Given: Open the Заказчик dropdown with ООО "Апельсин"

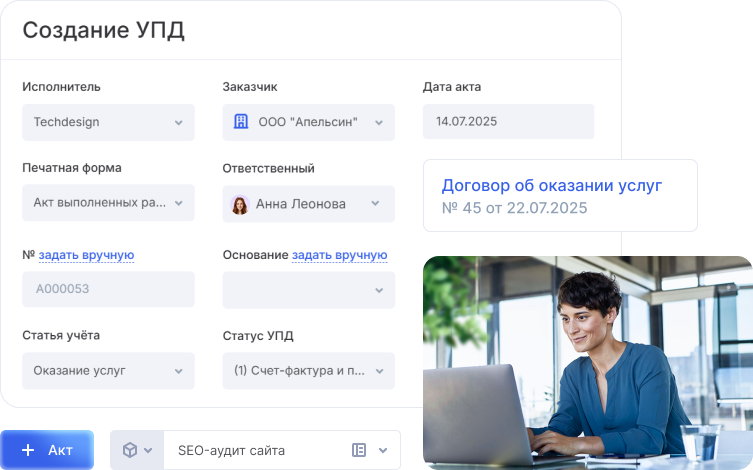Looking at the screenshot, I should 308,122.
